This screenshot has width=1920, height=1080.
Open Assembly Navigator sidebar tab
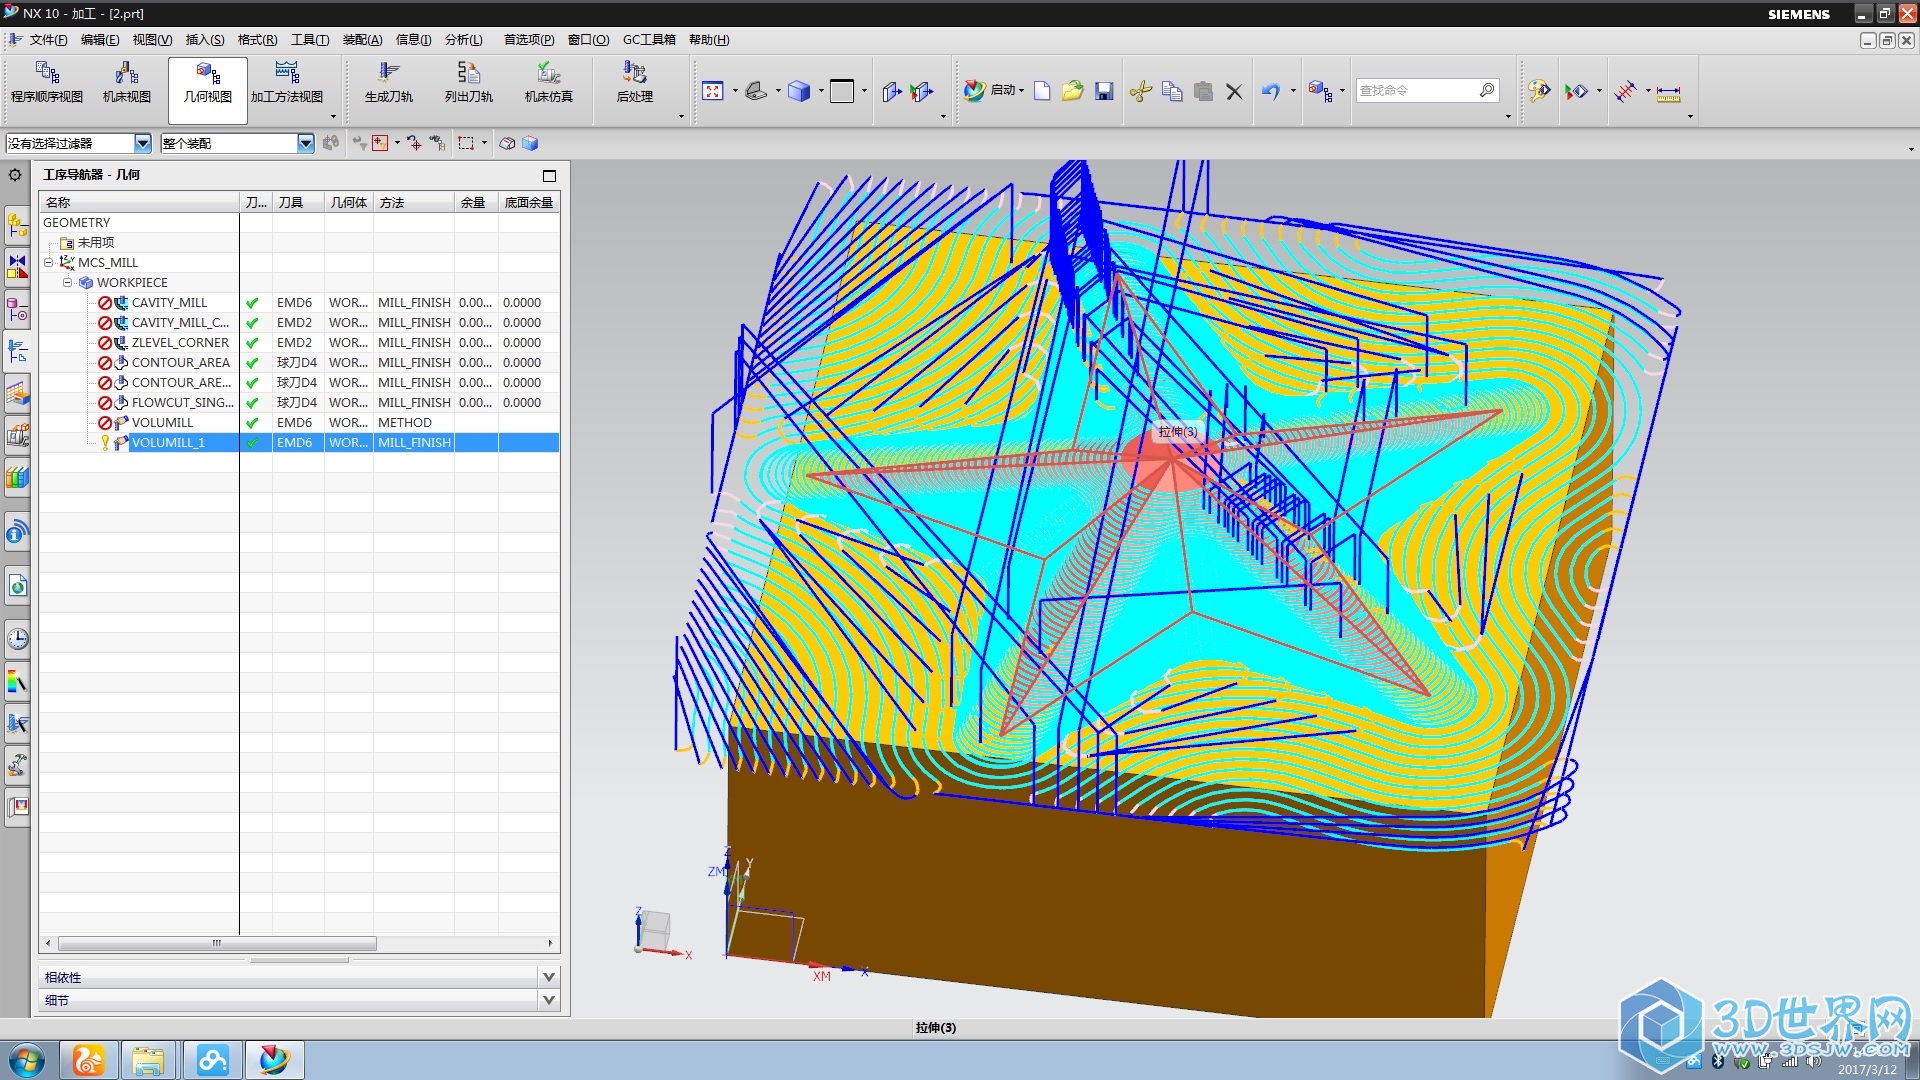point(17,225)
